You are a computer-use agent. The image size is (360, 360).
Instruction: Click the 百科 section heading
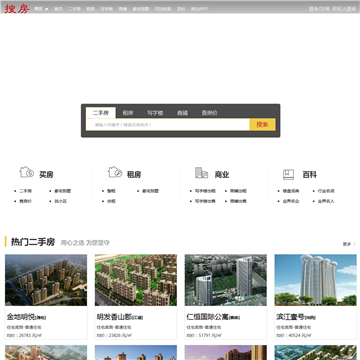(x=309, y=174)
